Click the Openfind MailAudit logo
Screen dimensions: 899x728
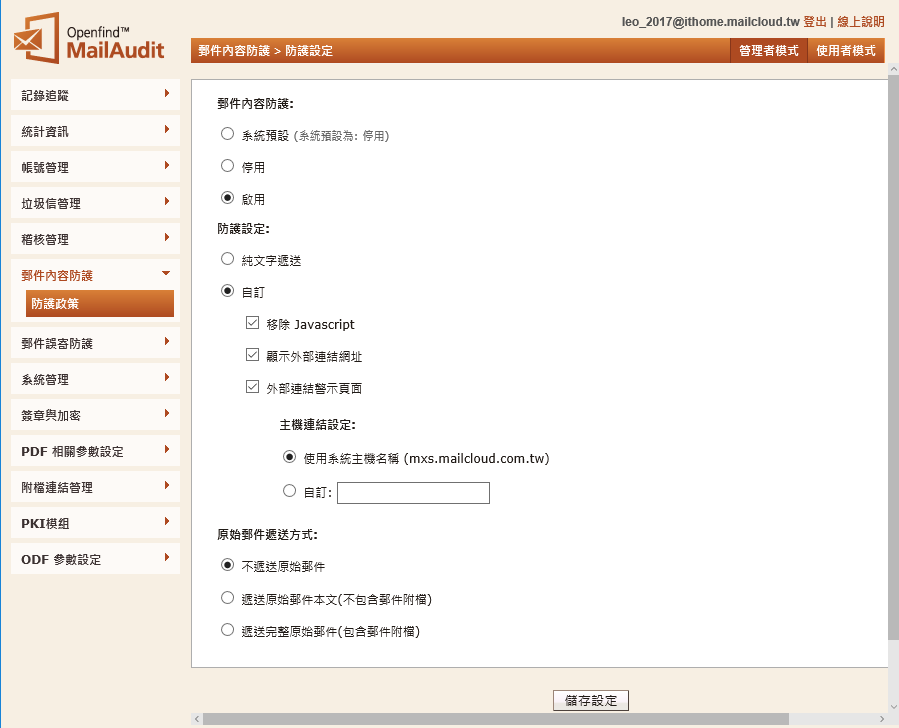(89, 40)
